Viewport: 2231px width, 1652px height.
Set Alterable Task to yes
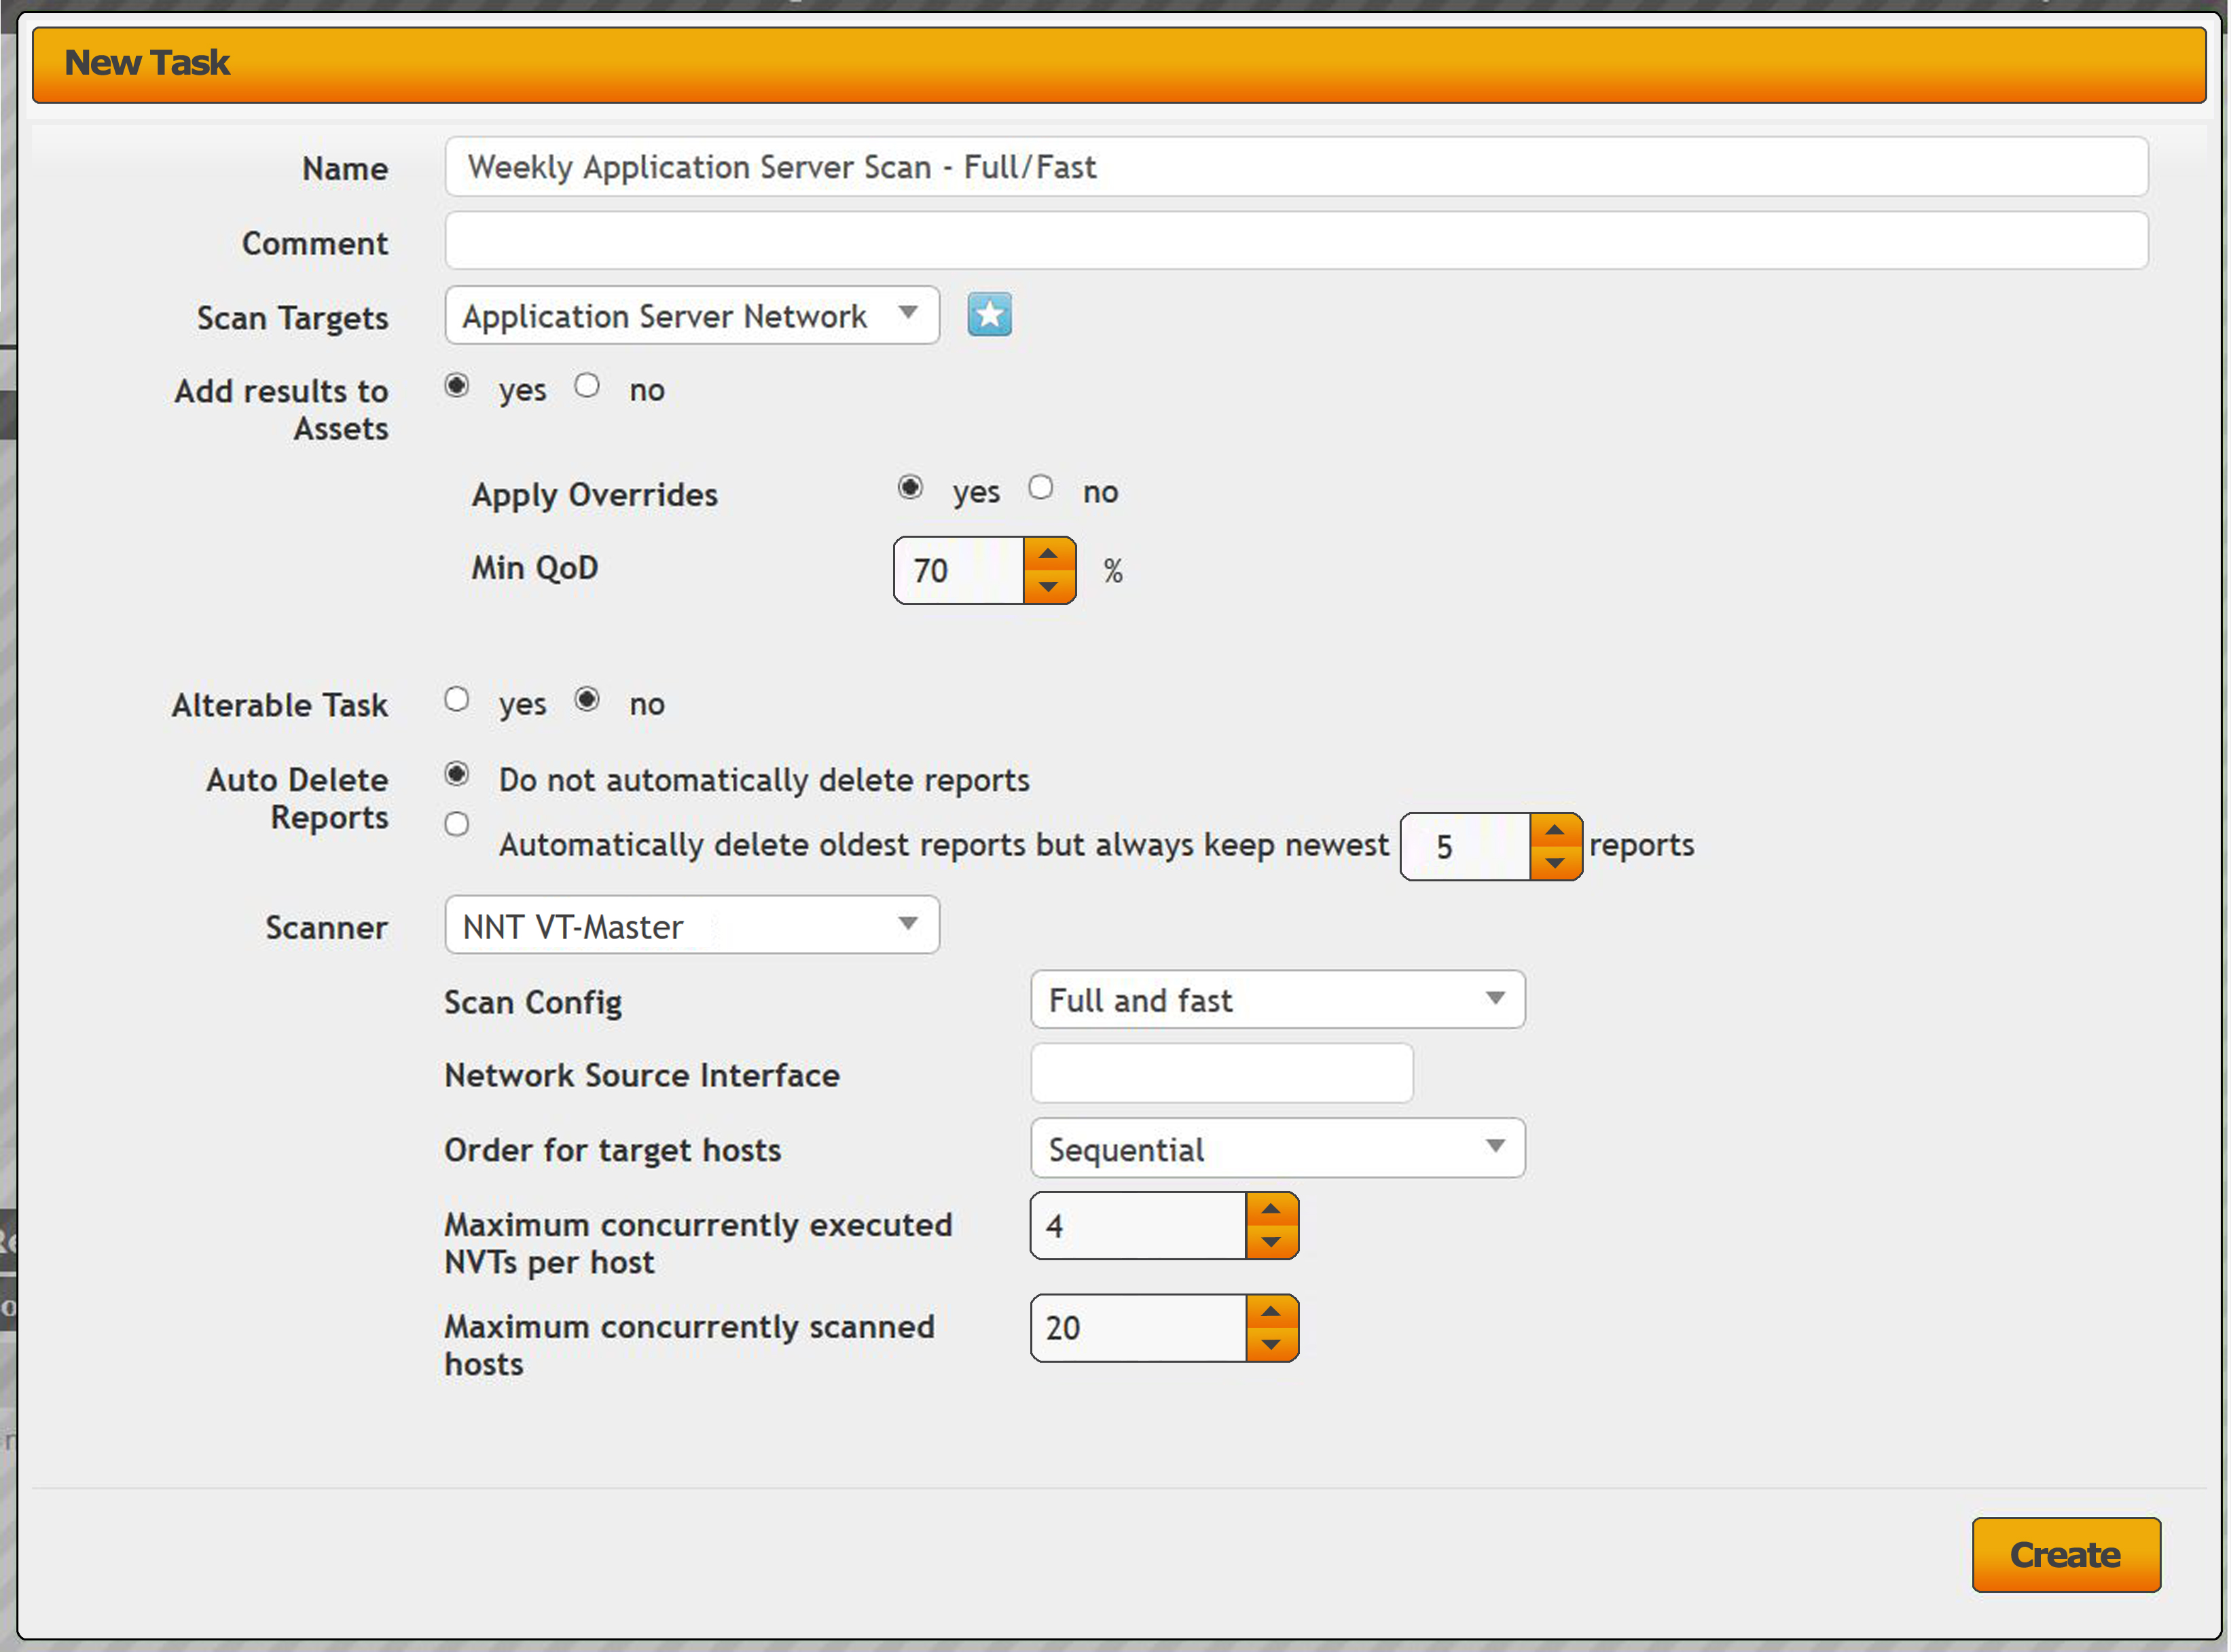coord(457,700)
